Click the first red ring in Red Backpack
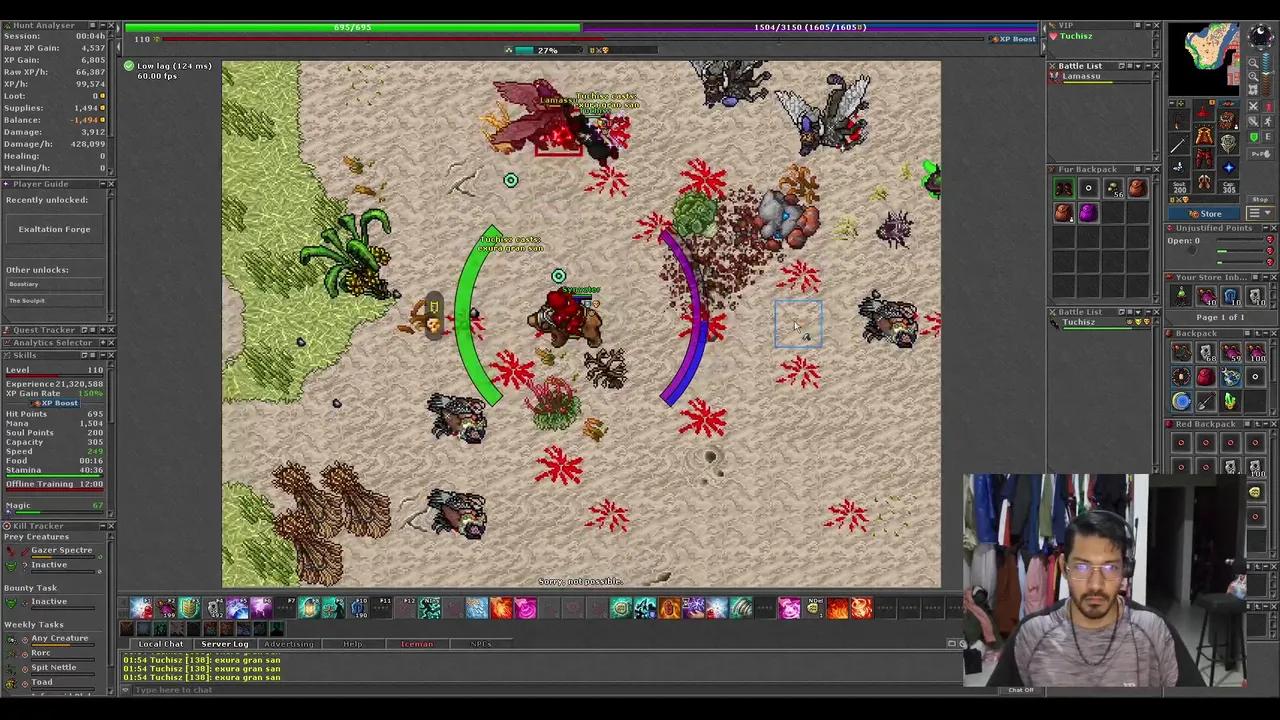The height and width of the screenshot is (720, 1280). [1181, 442]
